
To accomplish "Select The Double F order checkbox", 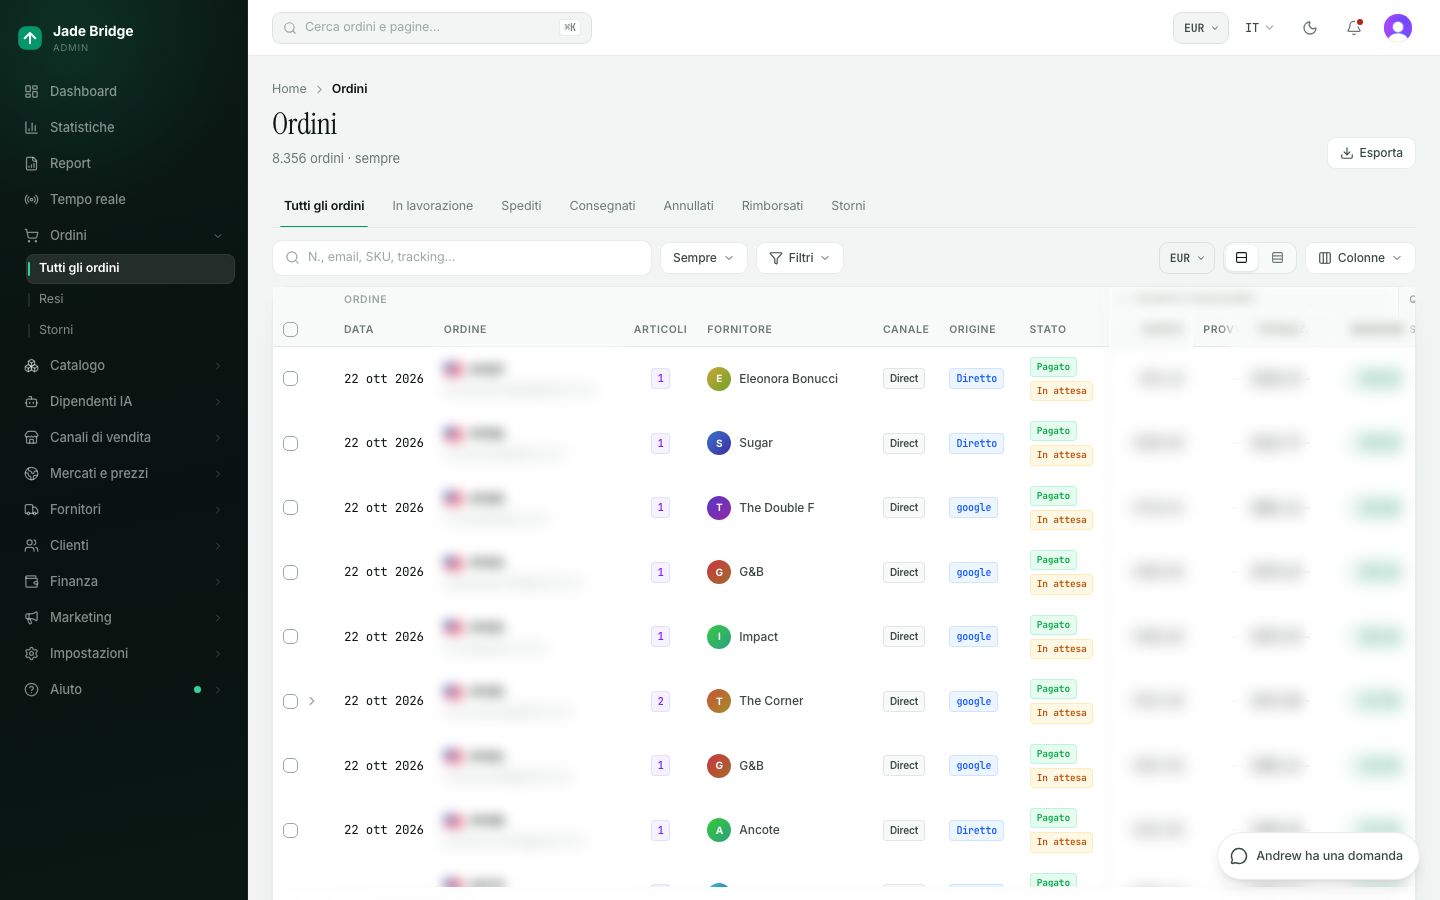I will coord(291,508).
